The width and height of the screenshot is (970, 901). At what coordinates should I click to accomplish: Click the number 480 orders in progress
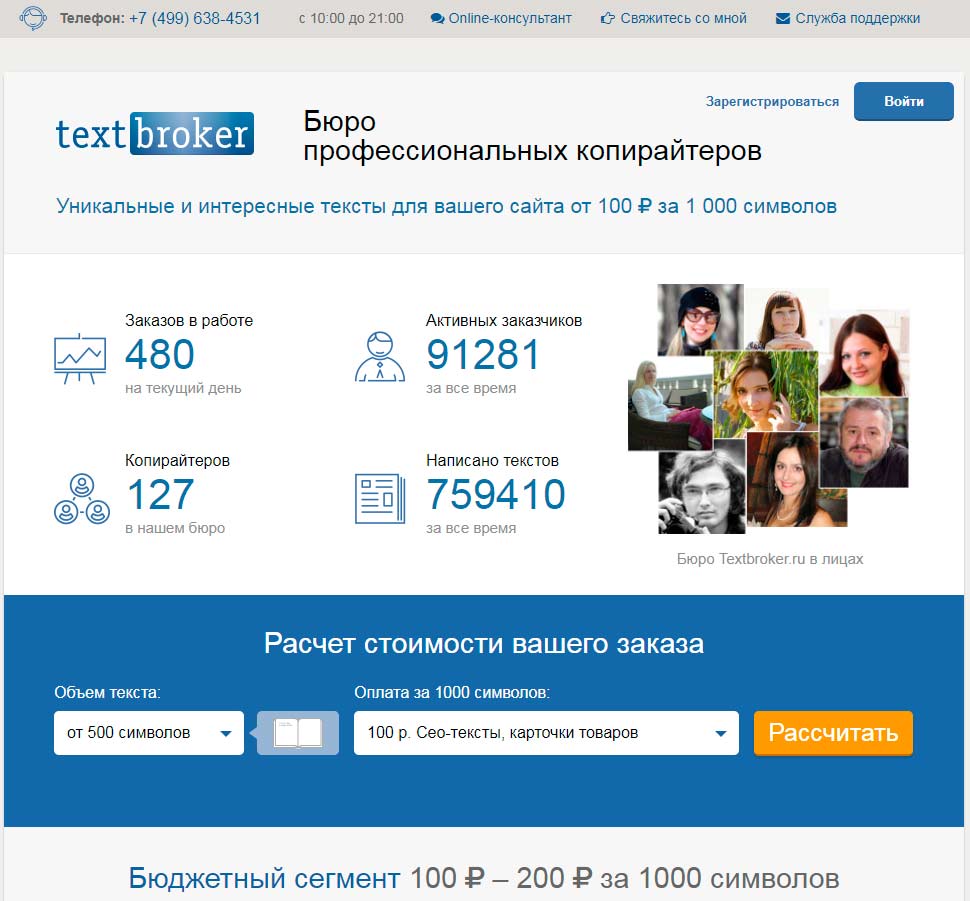pos(160,355)
